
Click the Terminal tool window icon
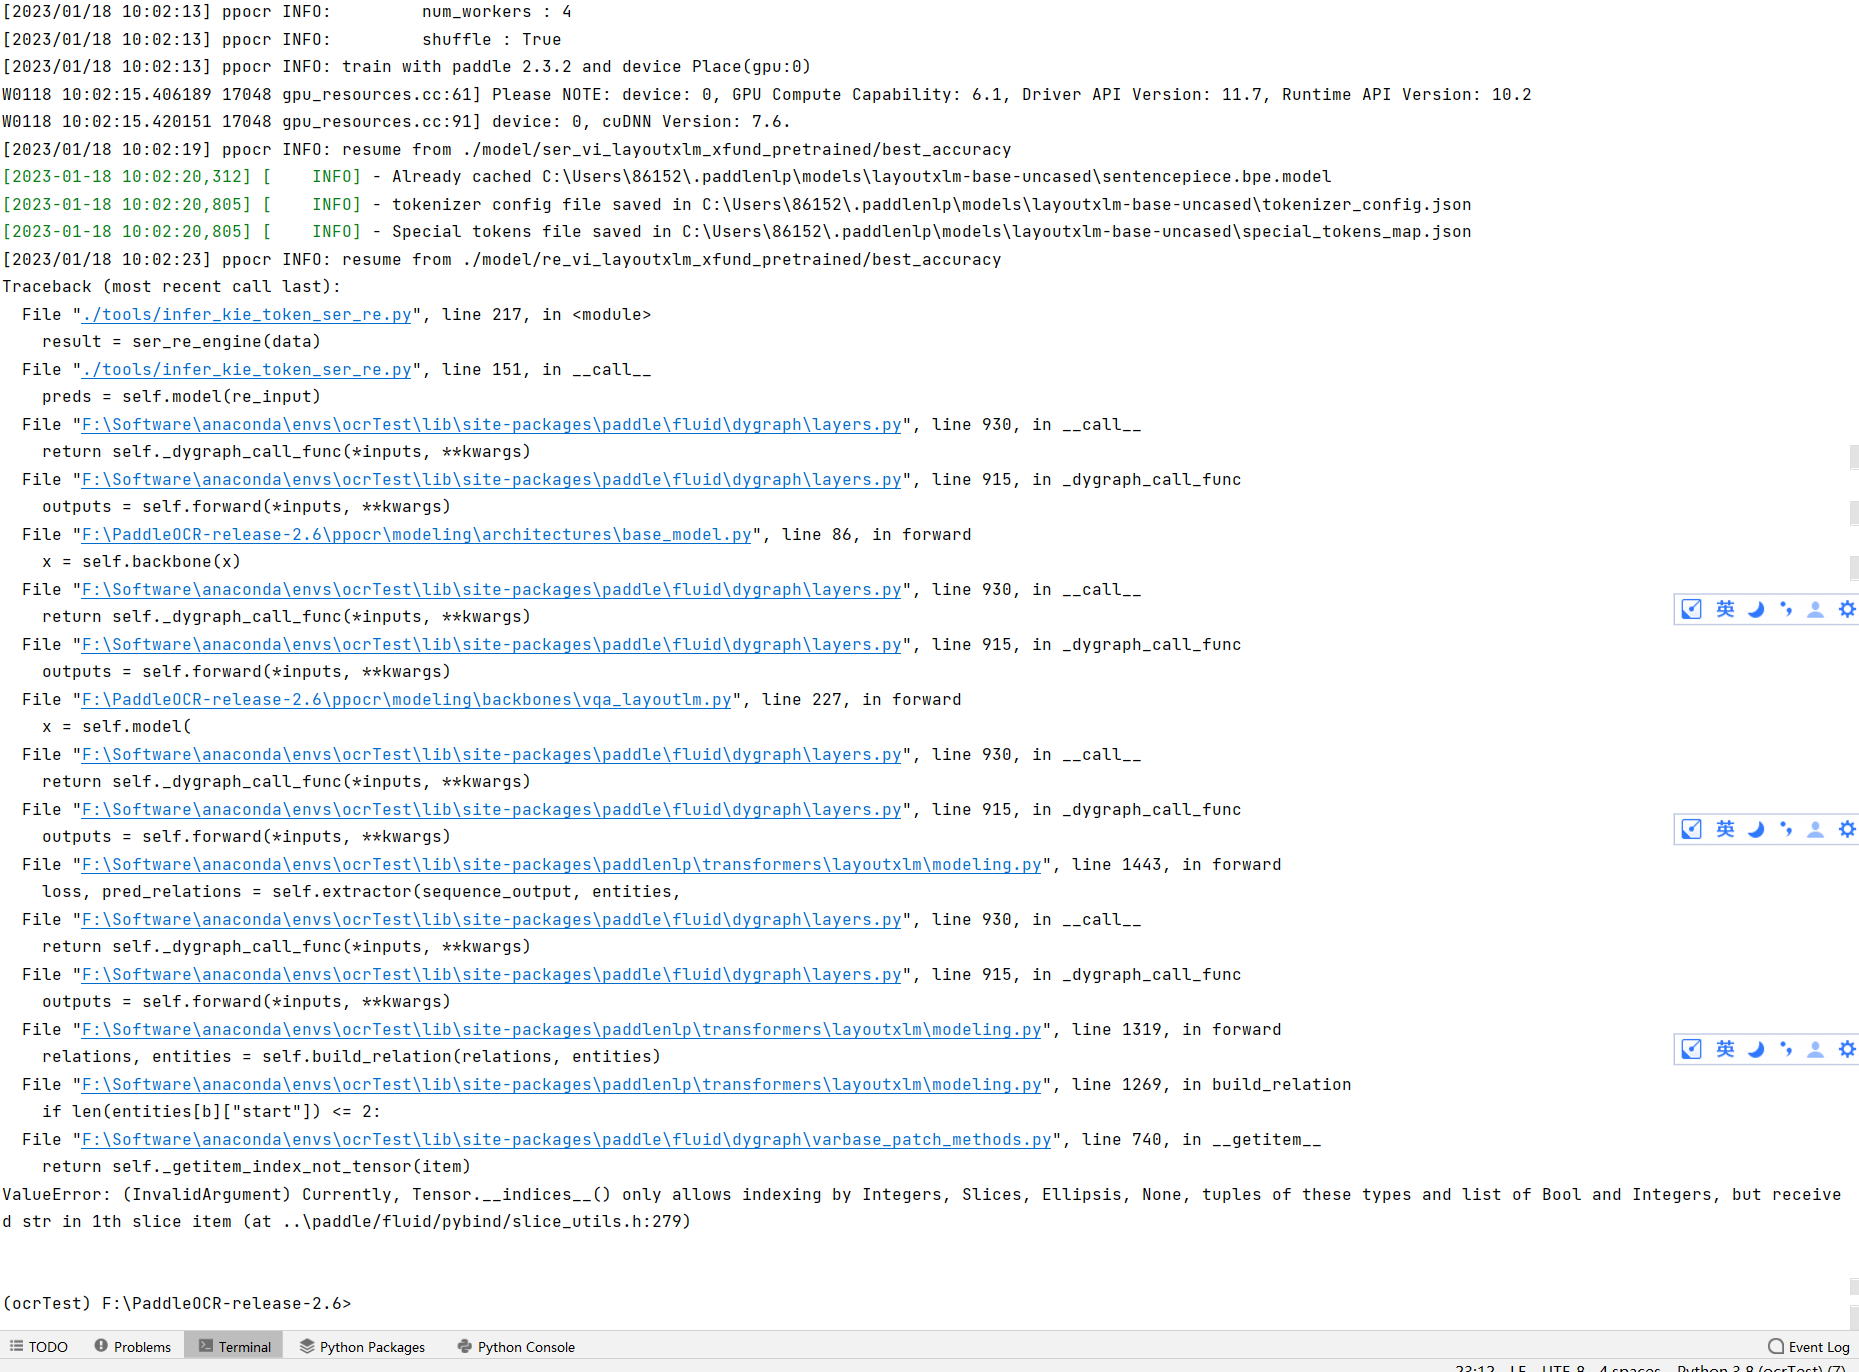205,1345
